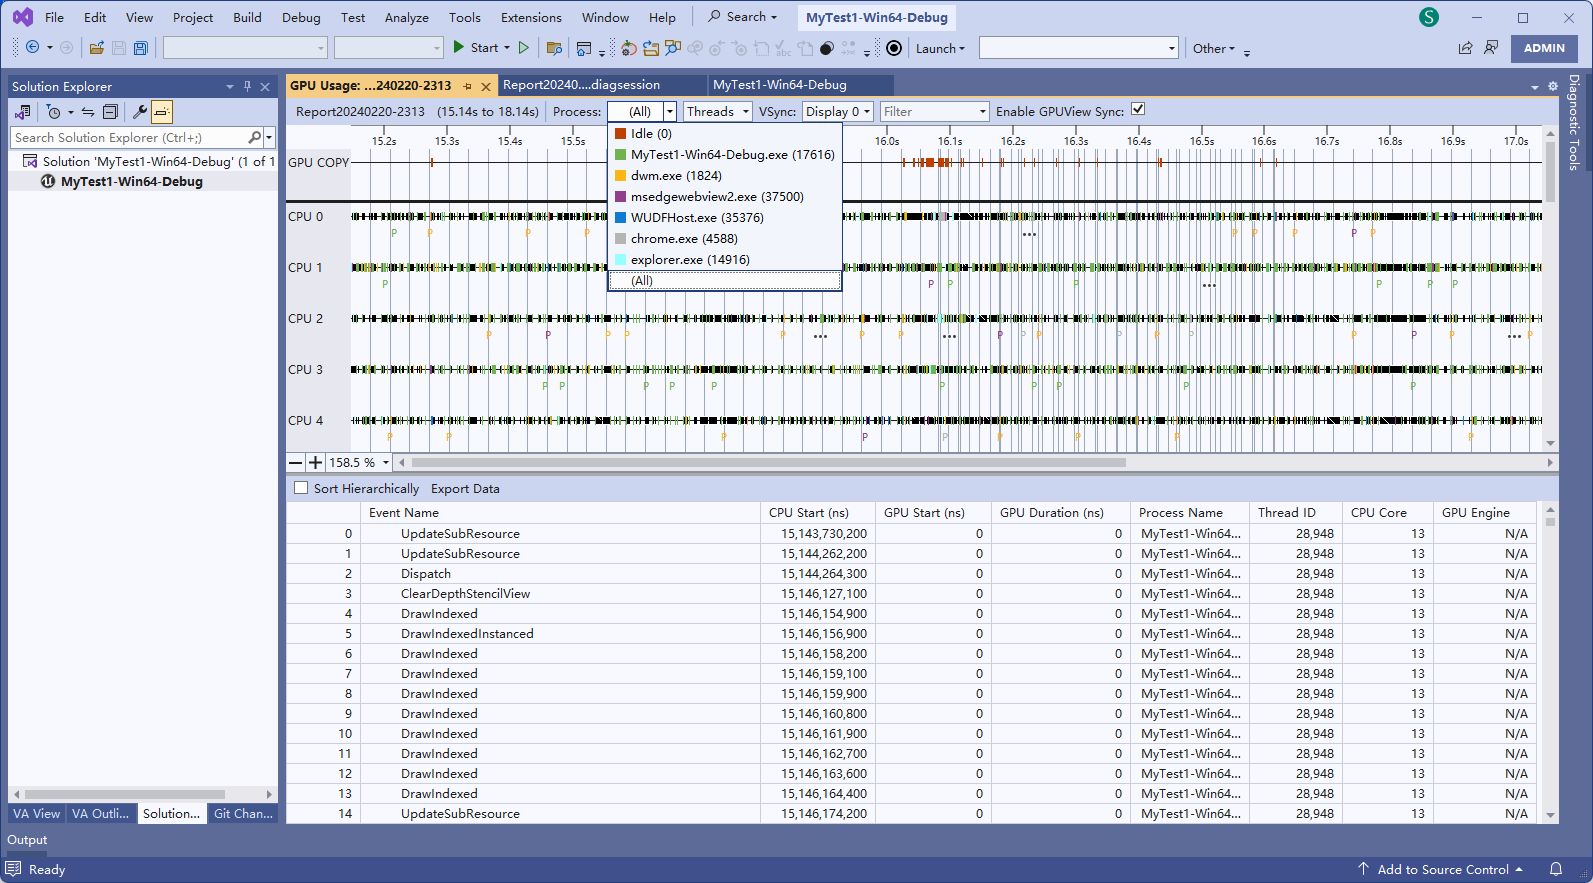Switch to the Git Changes tab
1593x883 pixels.
click(x=243, y=814)
